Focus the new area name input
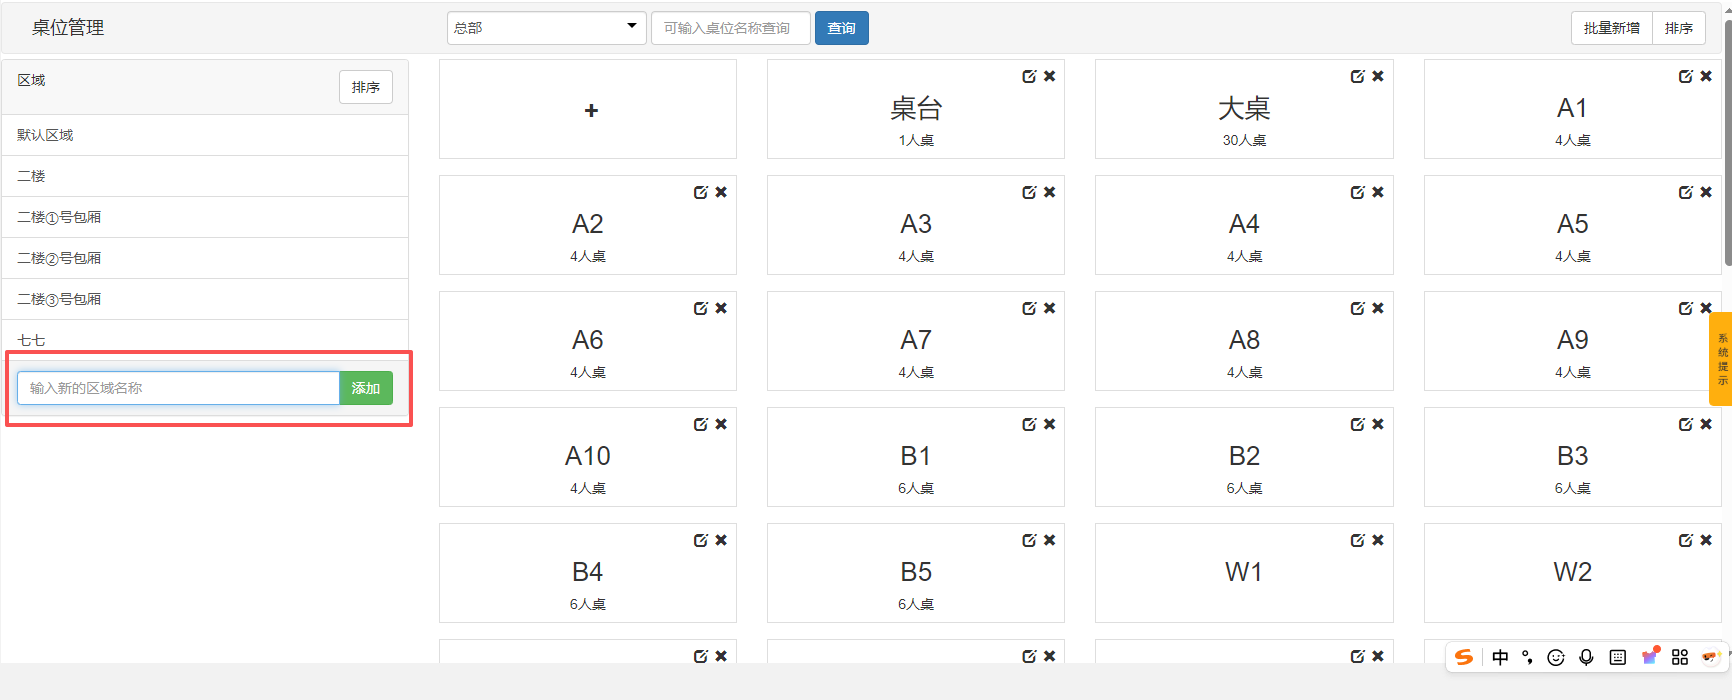The height and width of the screenshot is (700, 1732). tap(178, 388)
